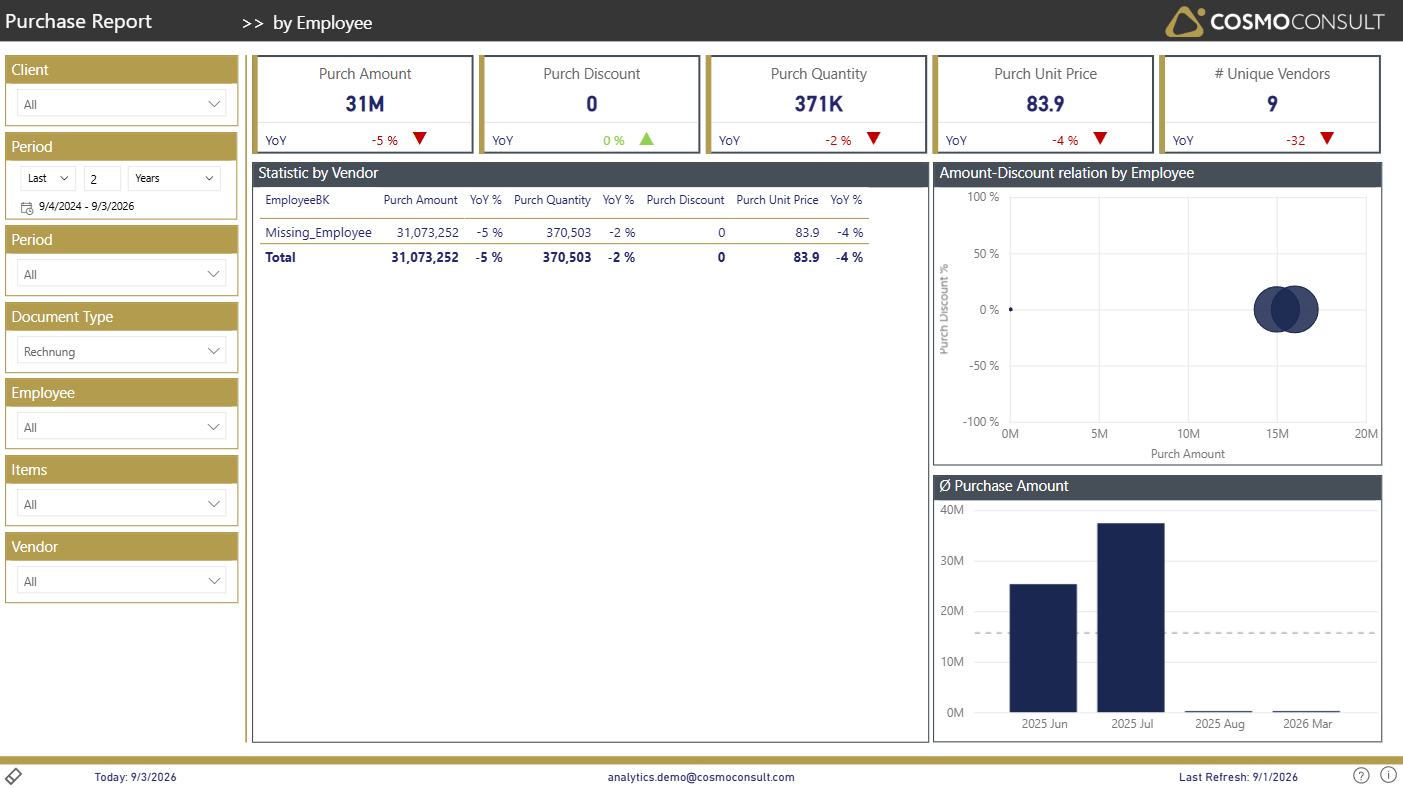Click the 371K value in Purch Quantity card
The width and height of the screenshot is (1403, 789).
pos(819,104)
